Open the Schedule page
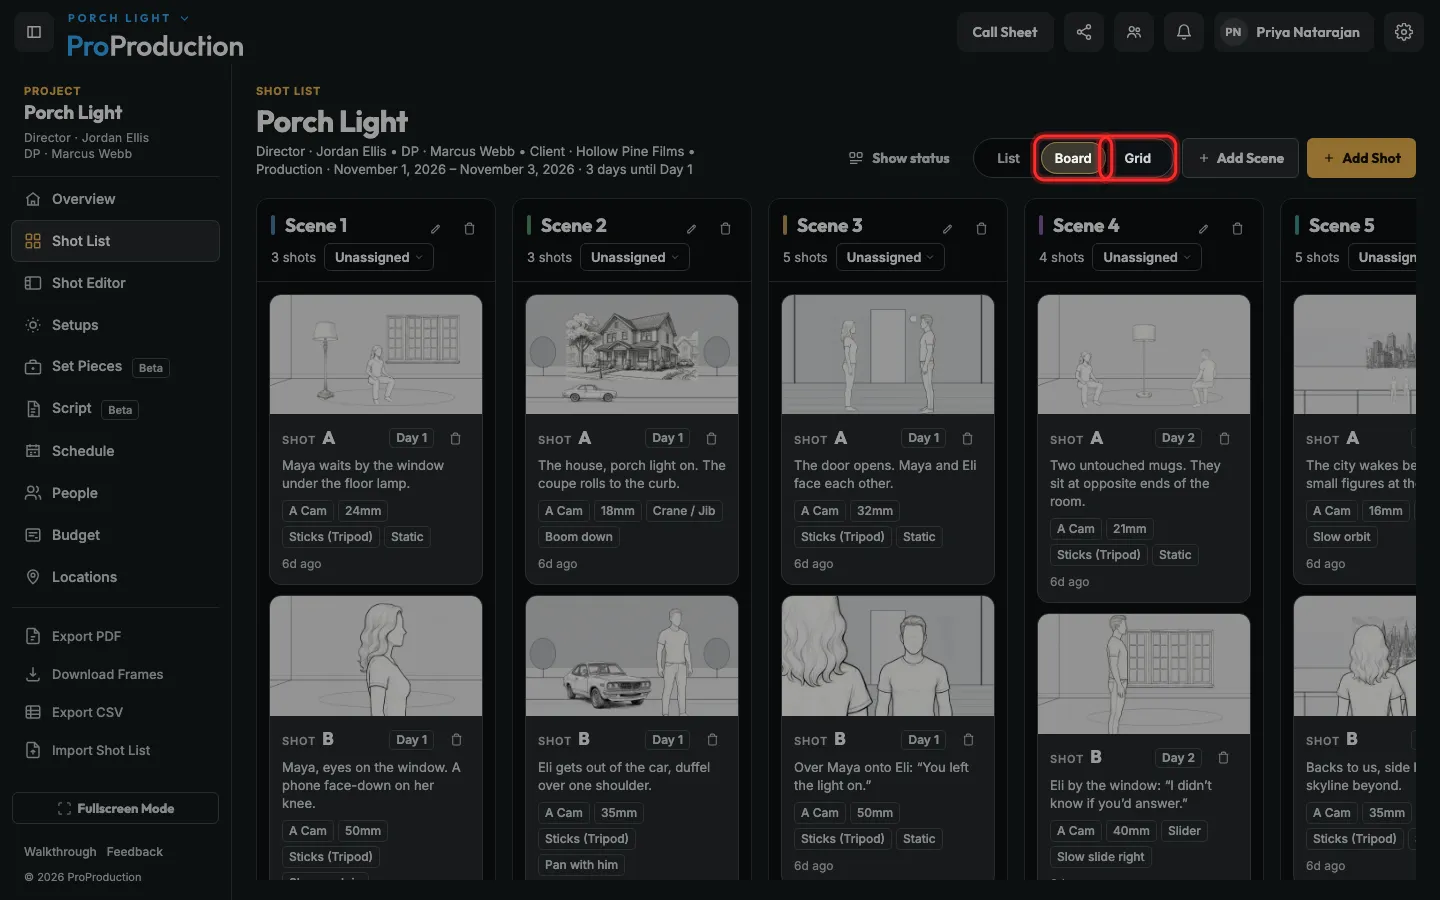The width and height of the screenshot is (1440, 900). point(115,451)
